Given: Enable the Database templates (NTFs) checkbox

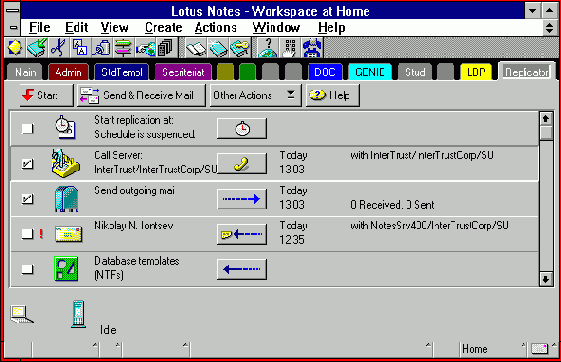Looking at the screenshot, I should click(28, 269).
